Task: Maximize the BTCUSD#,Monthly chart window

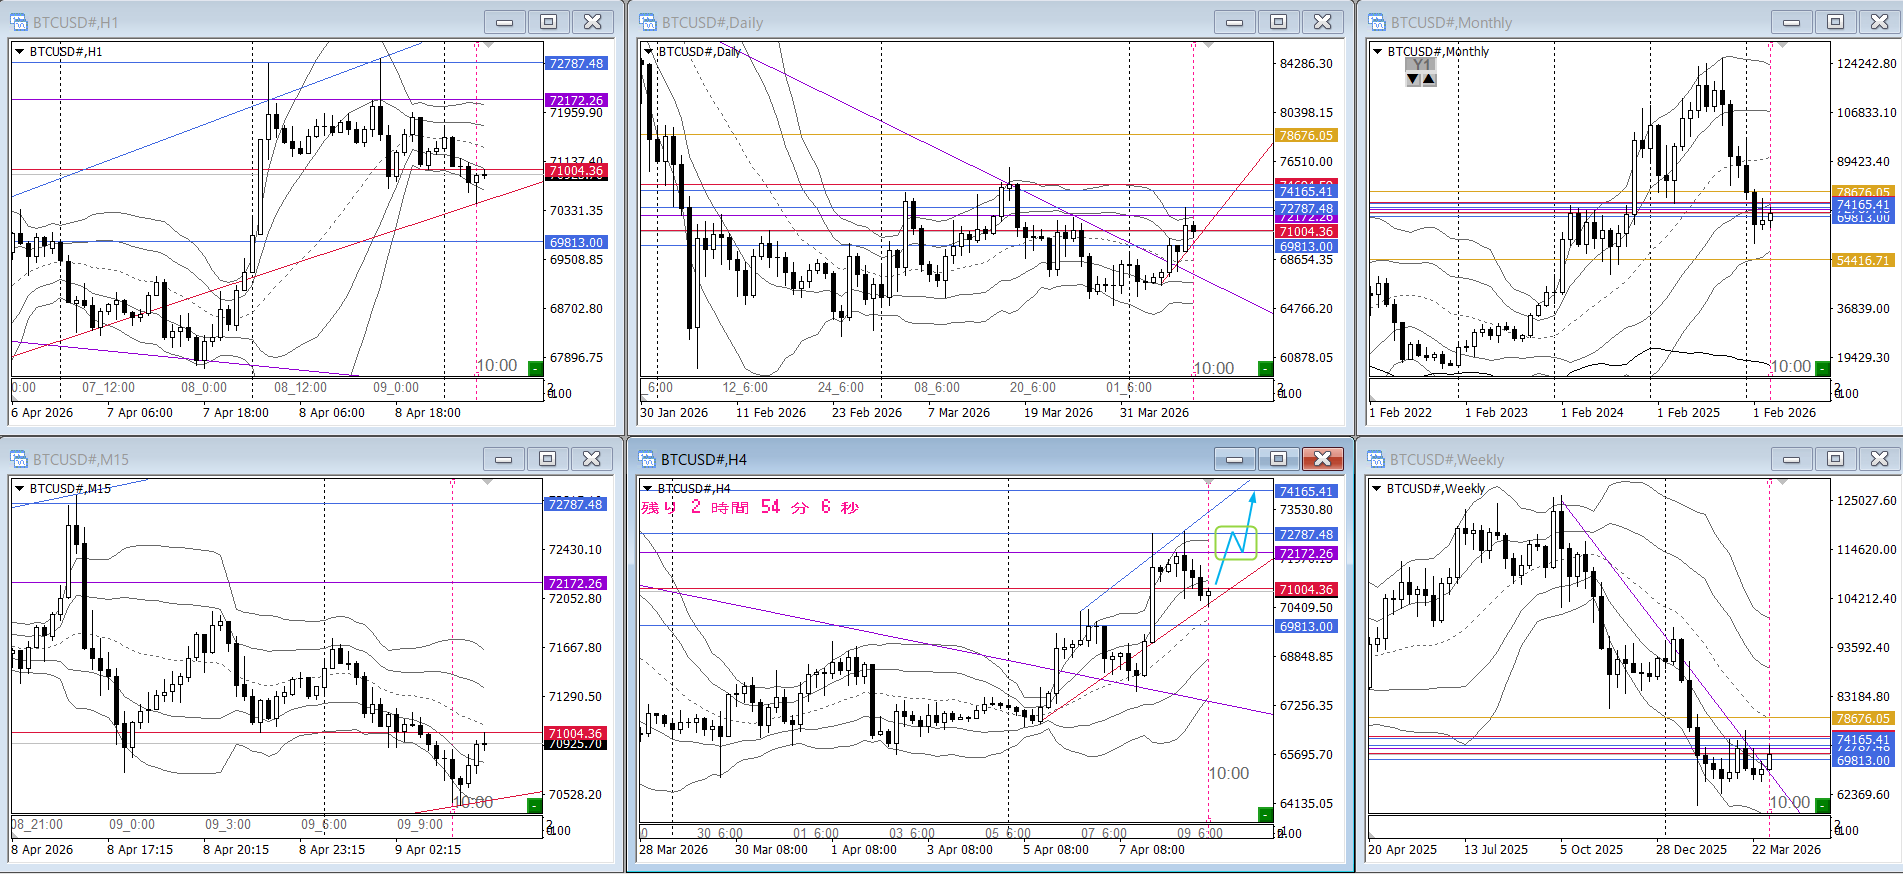Action: 1835,22
